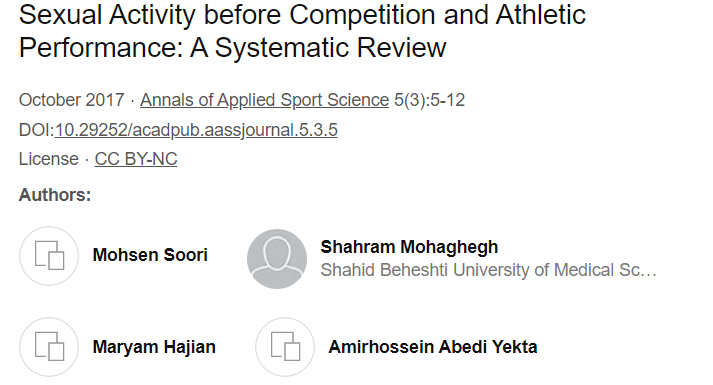The height and width of the screenshot is (385, 713).
Task: Click the Shahid Beheshti University affiliation text
Action: [x=488, y=270]
